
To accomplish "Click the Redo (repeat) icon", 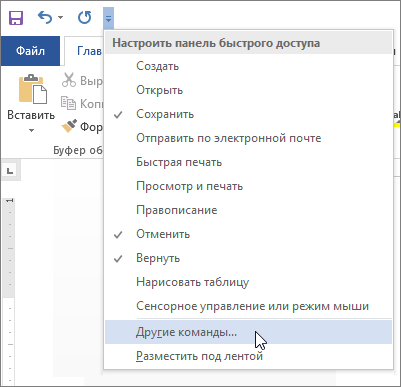I will coord(84,17).
